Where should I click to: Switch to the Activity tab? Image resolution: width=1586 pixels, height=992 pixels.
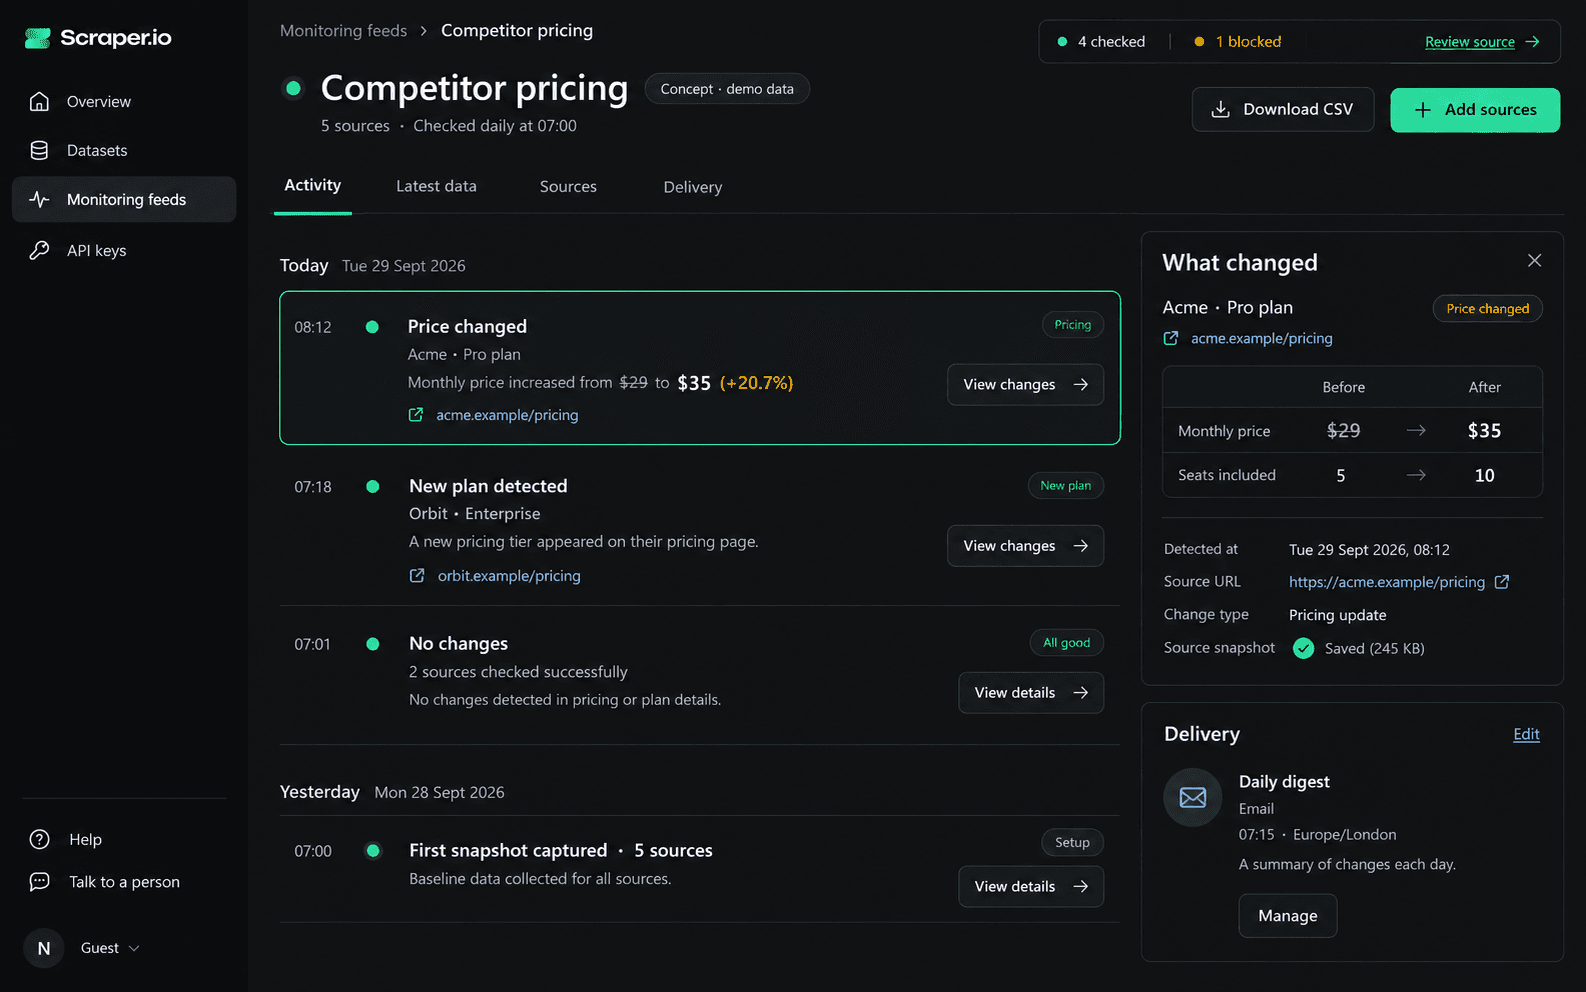pos(313,185)
